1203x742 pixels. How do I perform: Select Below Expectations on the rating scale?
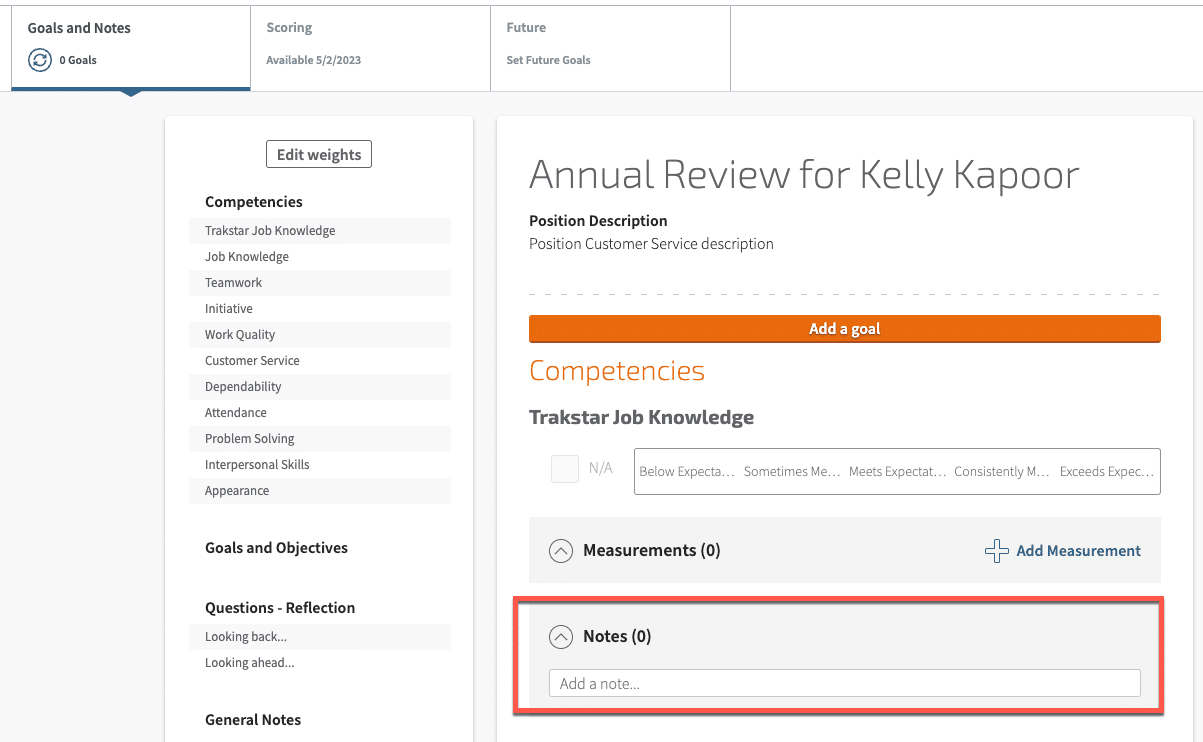(x=687, y=472)
